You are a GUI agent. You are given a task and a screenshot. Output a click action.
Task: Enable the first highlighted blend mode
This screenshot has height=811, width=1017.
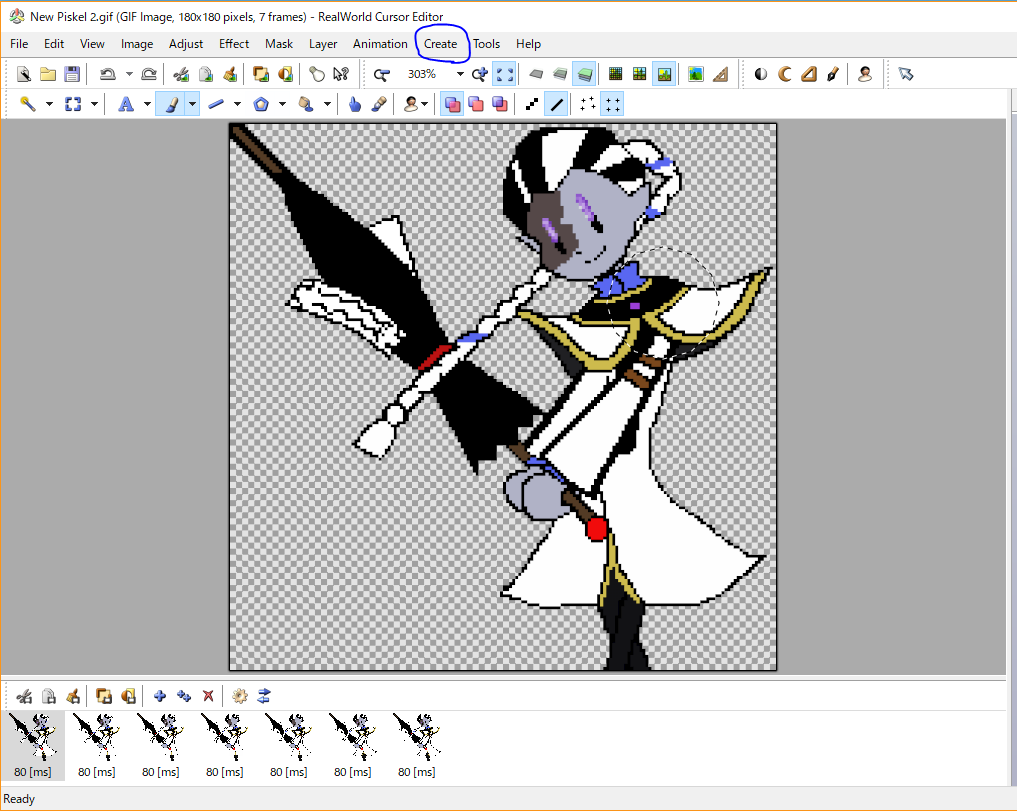(452, 104)
